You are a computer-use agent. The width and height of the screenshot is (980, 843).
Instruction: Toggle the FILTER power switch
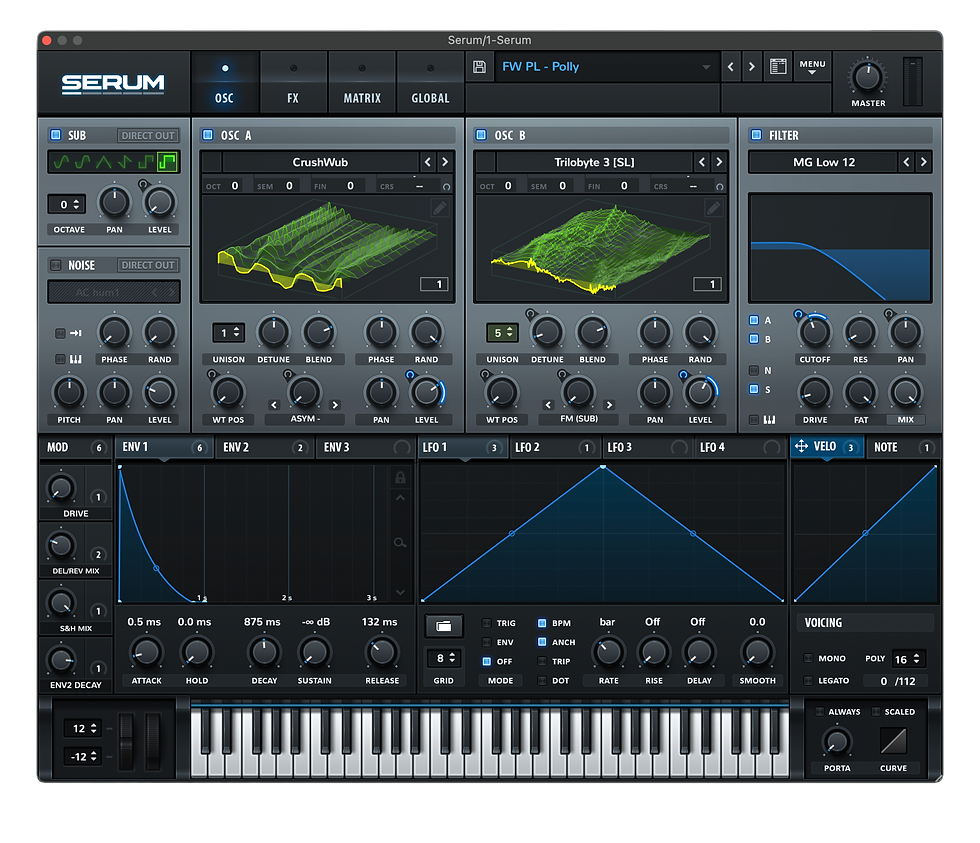tap(756, 135)
